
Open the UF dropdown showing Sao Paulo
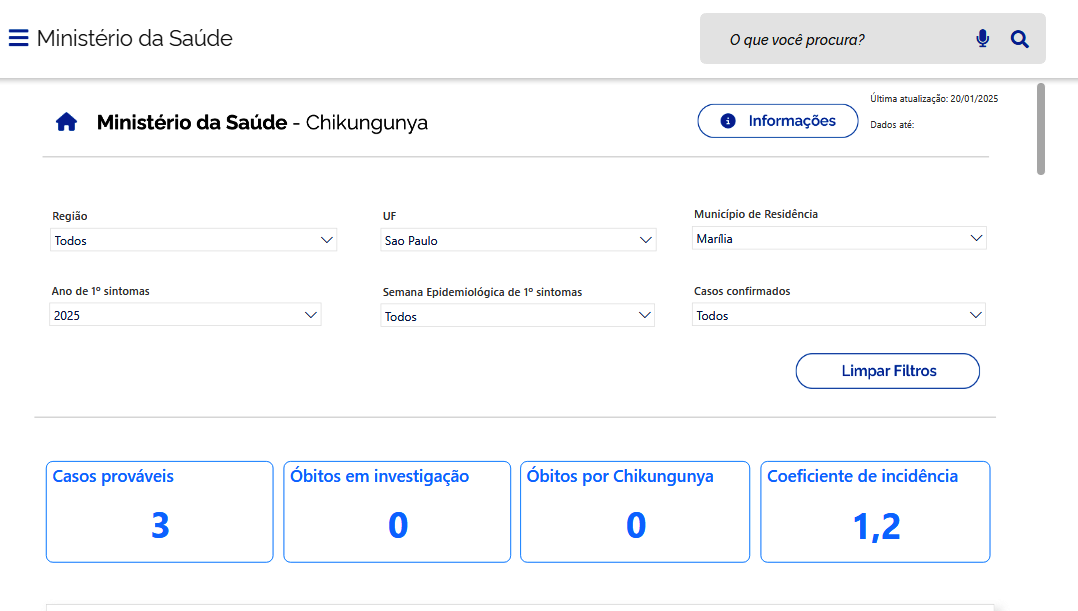[518, 240]
